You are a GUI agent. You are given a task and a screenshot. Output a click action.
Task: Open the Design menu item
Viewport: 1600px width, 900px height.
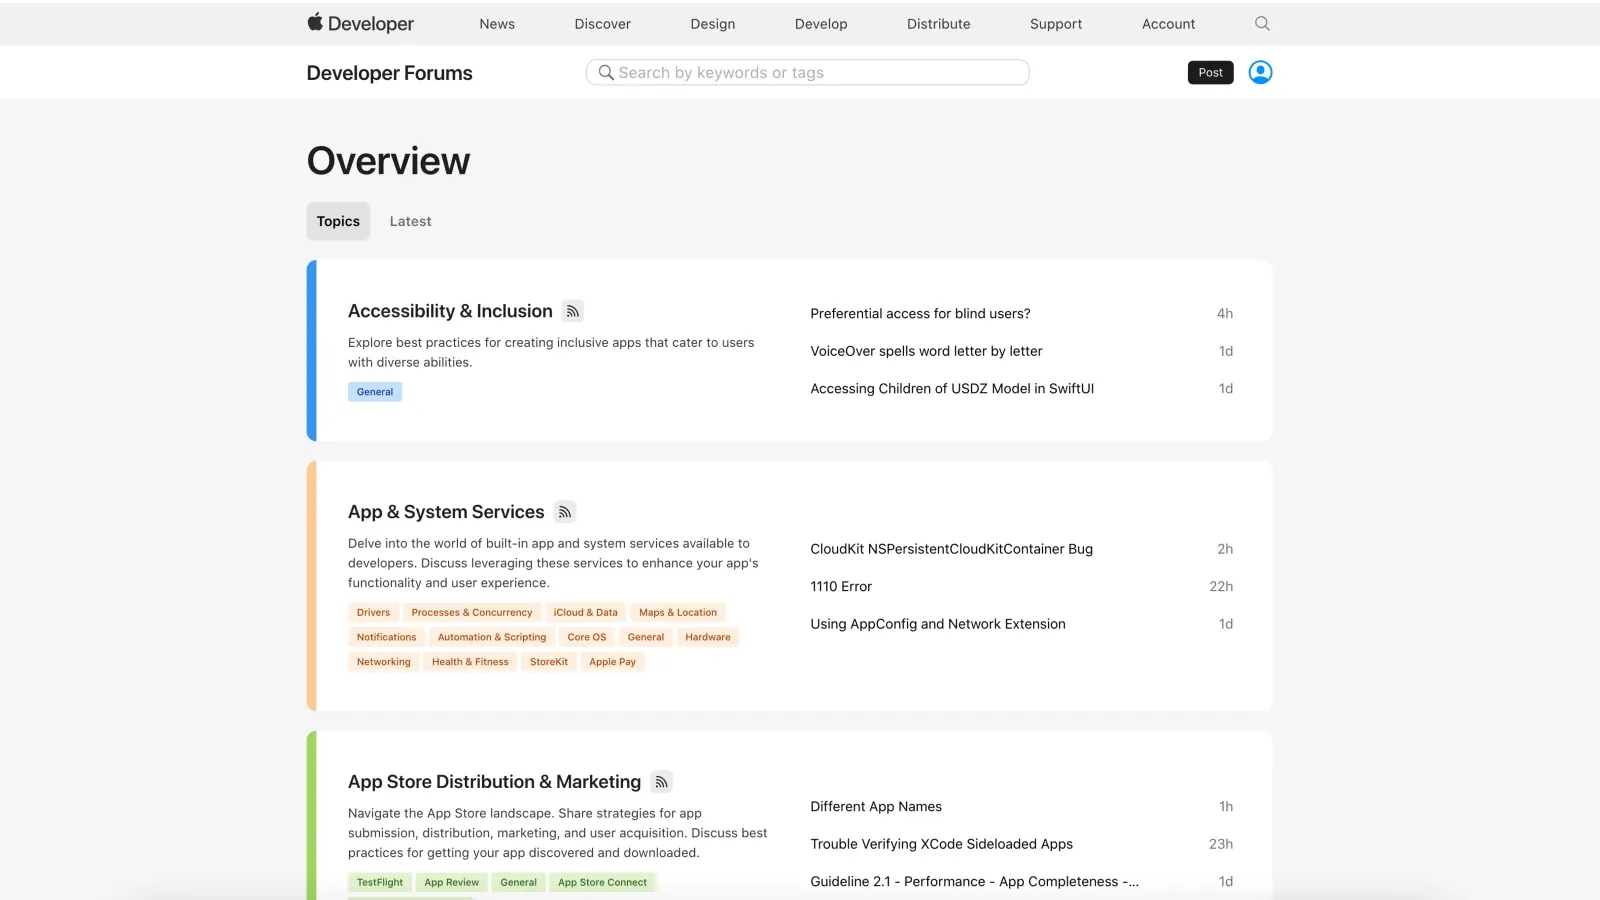coord(713,24)
